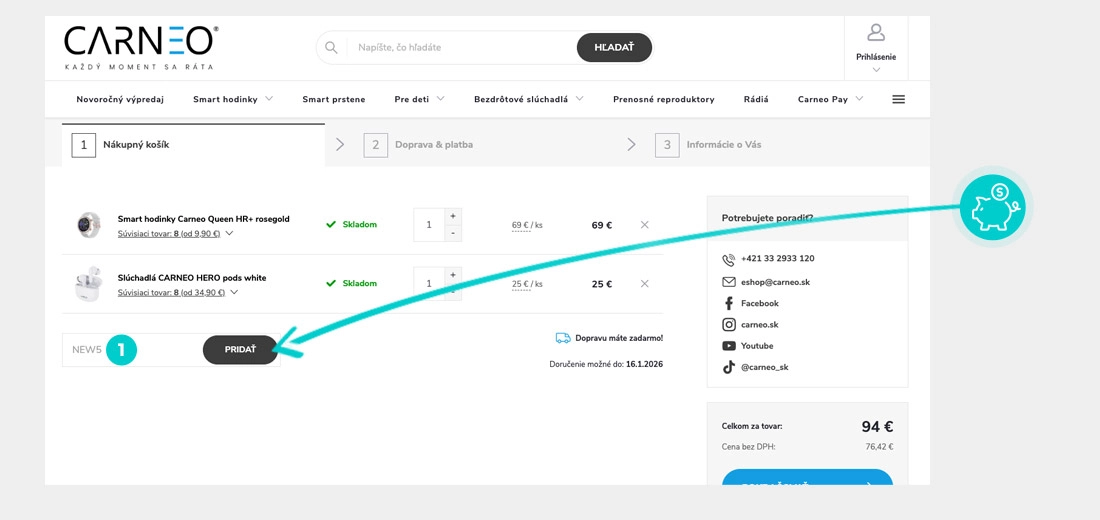Image resolution: width=1100 pixels, height=520 pixels.
Task: Expand the Bezdrôtové slúchadlá menu dropdown
Action: 579,99
